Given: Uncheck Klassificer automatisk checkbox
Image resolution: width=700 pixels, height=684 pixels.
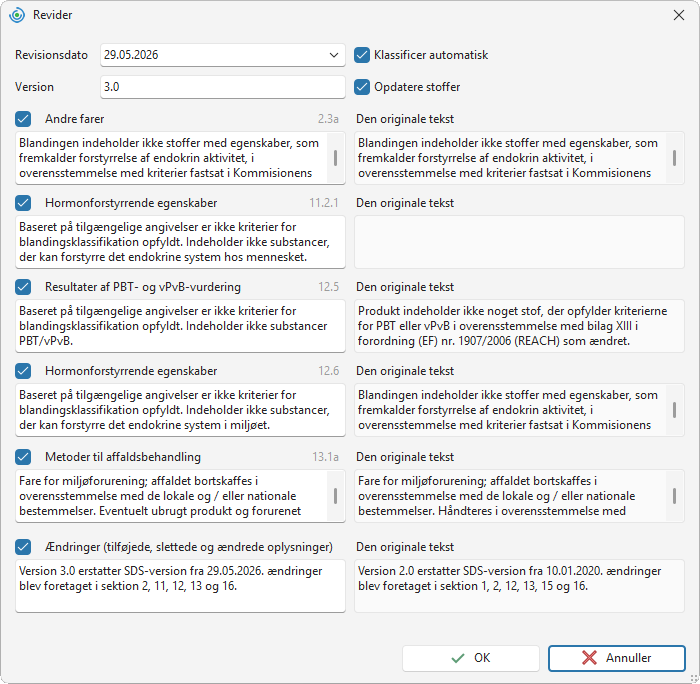Looking at the screenshot, I should (x=362, y=55).
